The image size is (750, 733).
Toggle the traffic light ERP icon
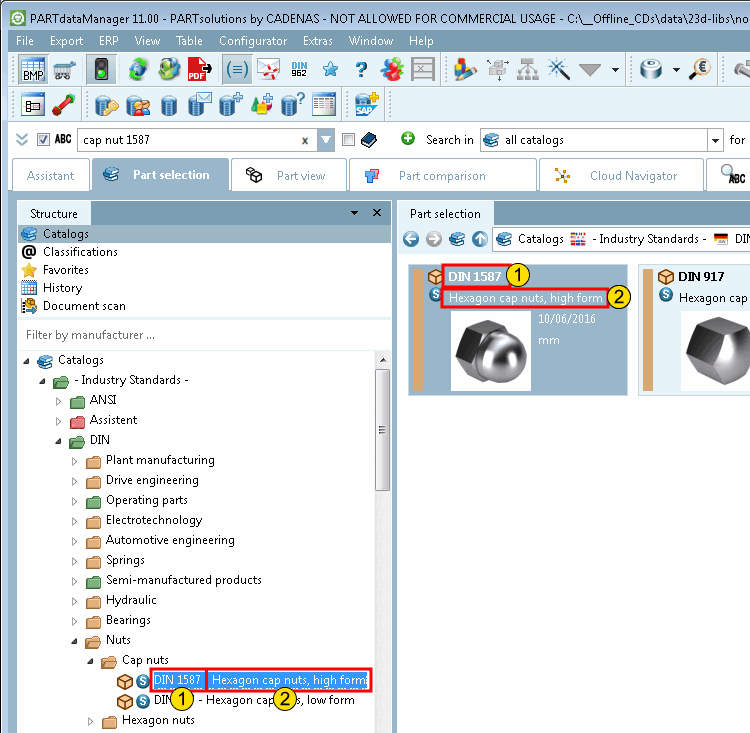click(x=101, y=70)
